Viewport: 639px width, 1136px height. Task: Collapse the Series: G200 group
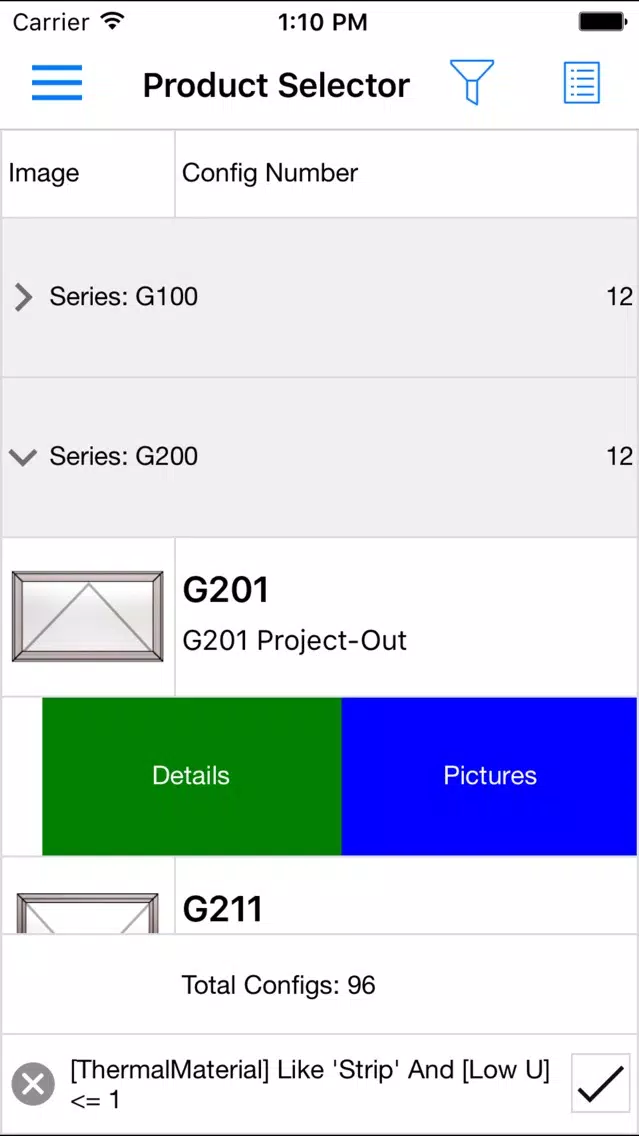[x=23, y=456]
